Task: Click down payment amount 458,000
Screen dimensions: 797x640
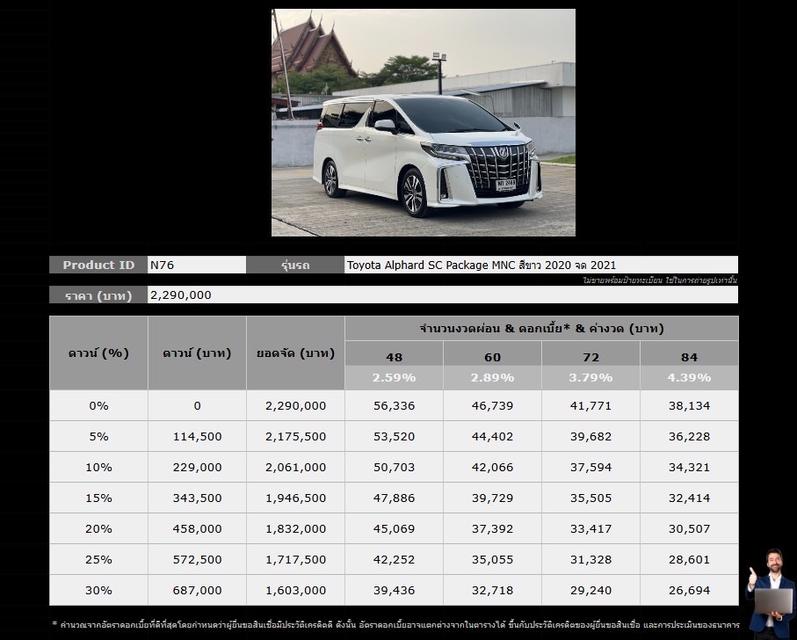Action: [x=197, y=529]
